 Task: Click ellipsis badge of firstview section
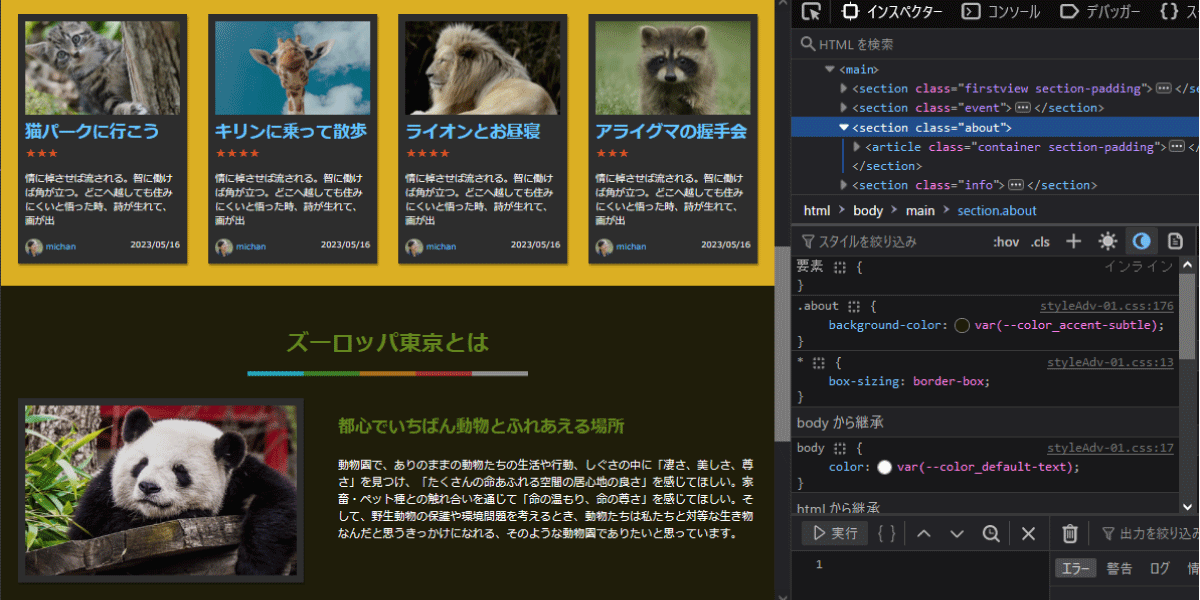[x=1164, y=89]
